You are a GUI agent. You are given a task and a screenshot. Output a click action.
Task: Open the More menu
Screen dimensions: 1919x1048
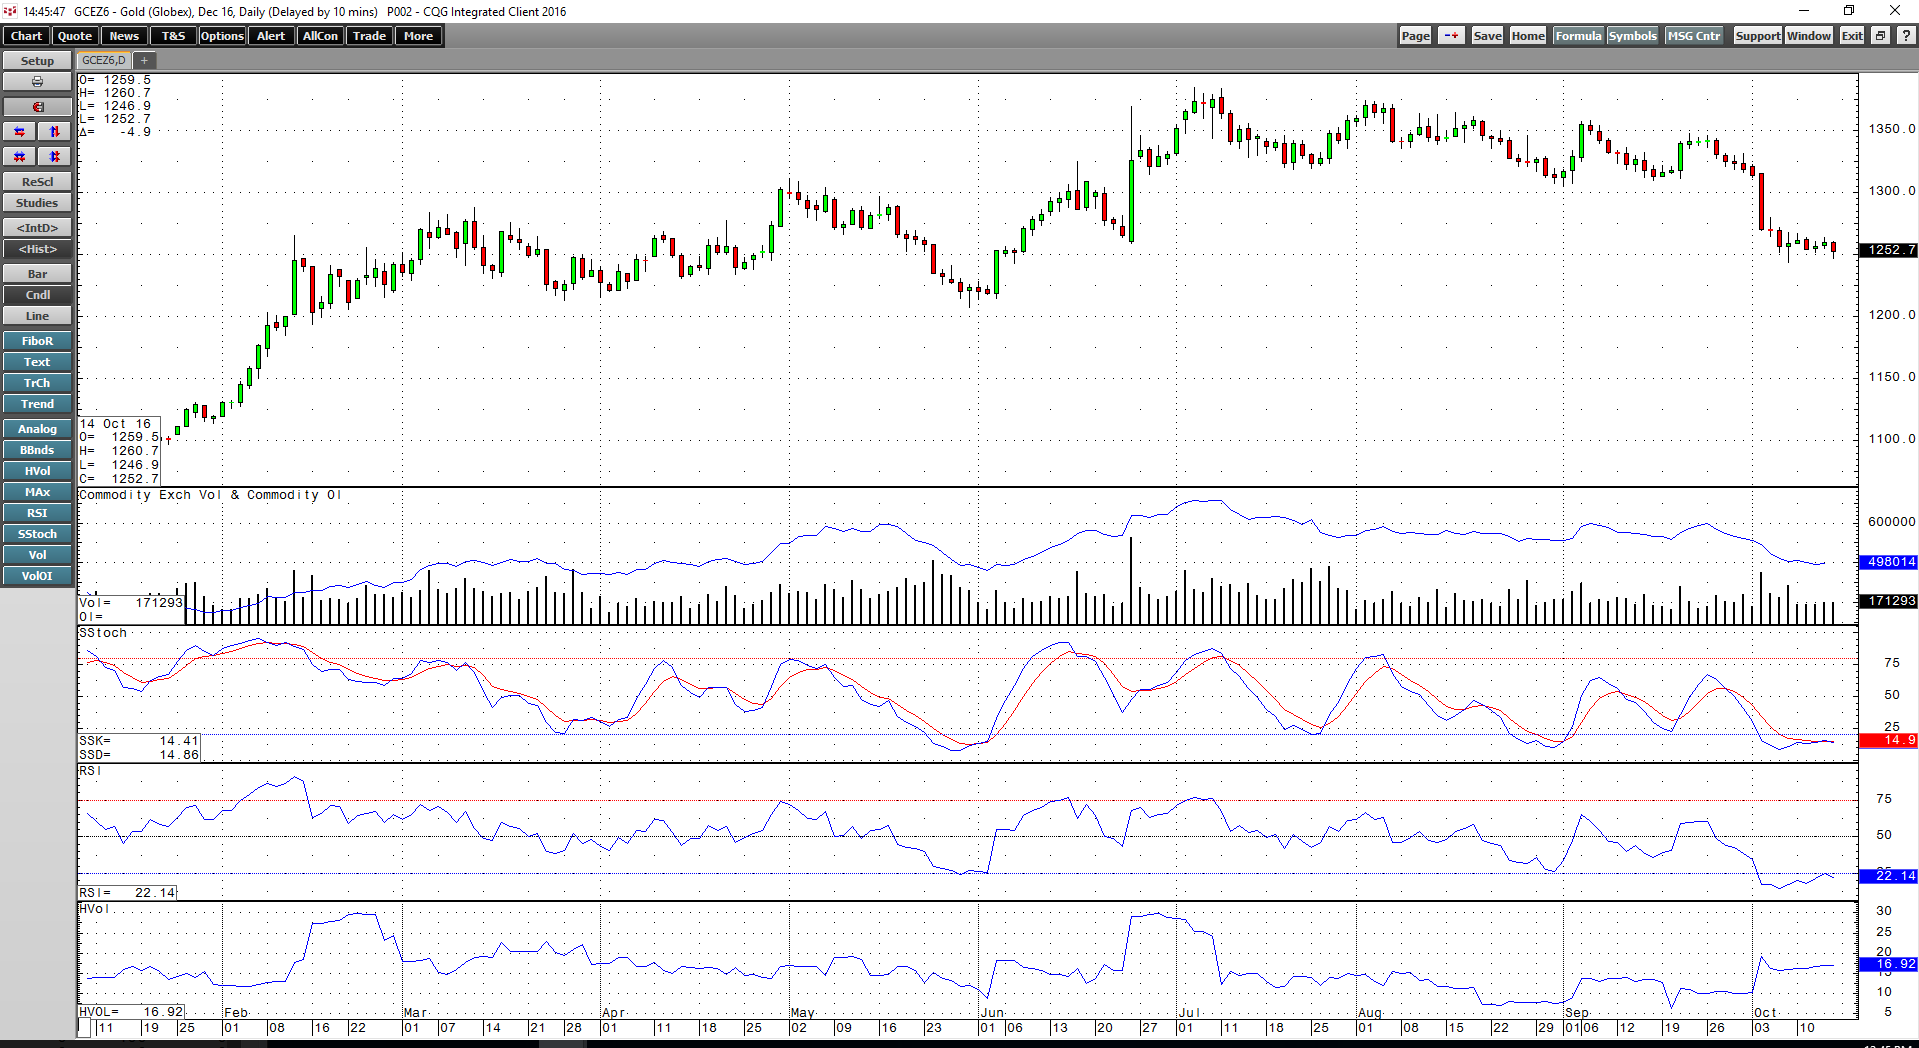coord(418,36)
